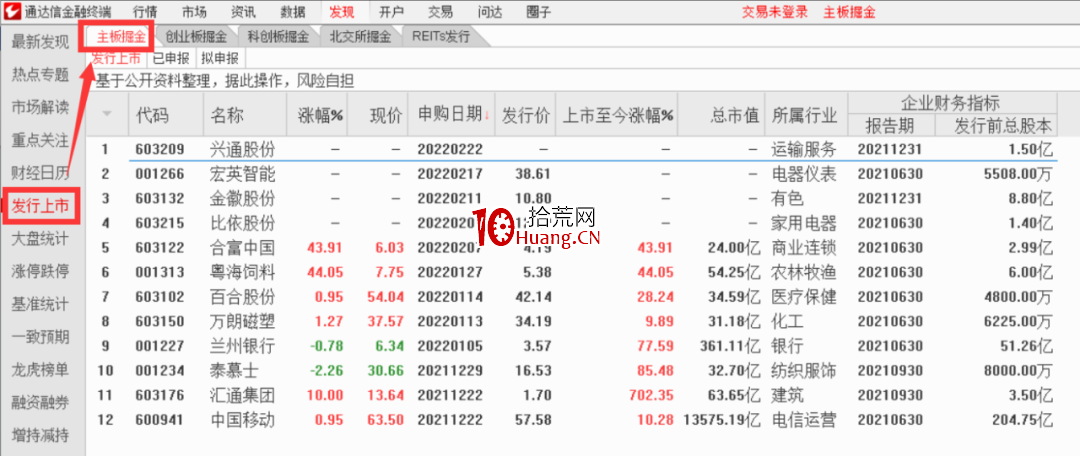Open the 行情 menu

[144, 11]
